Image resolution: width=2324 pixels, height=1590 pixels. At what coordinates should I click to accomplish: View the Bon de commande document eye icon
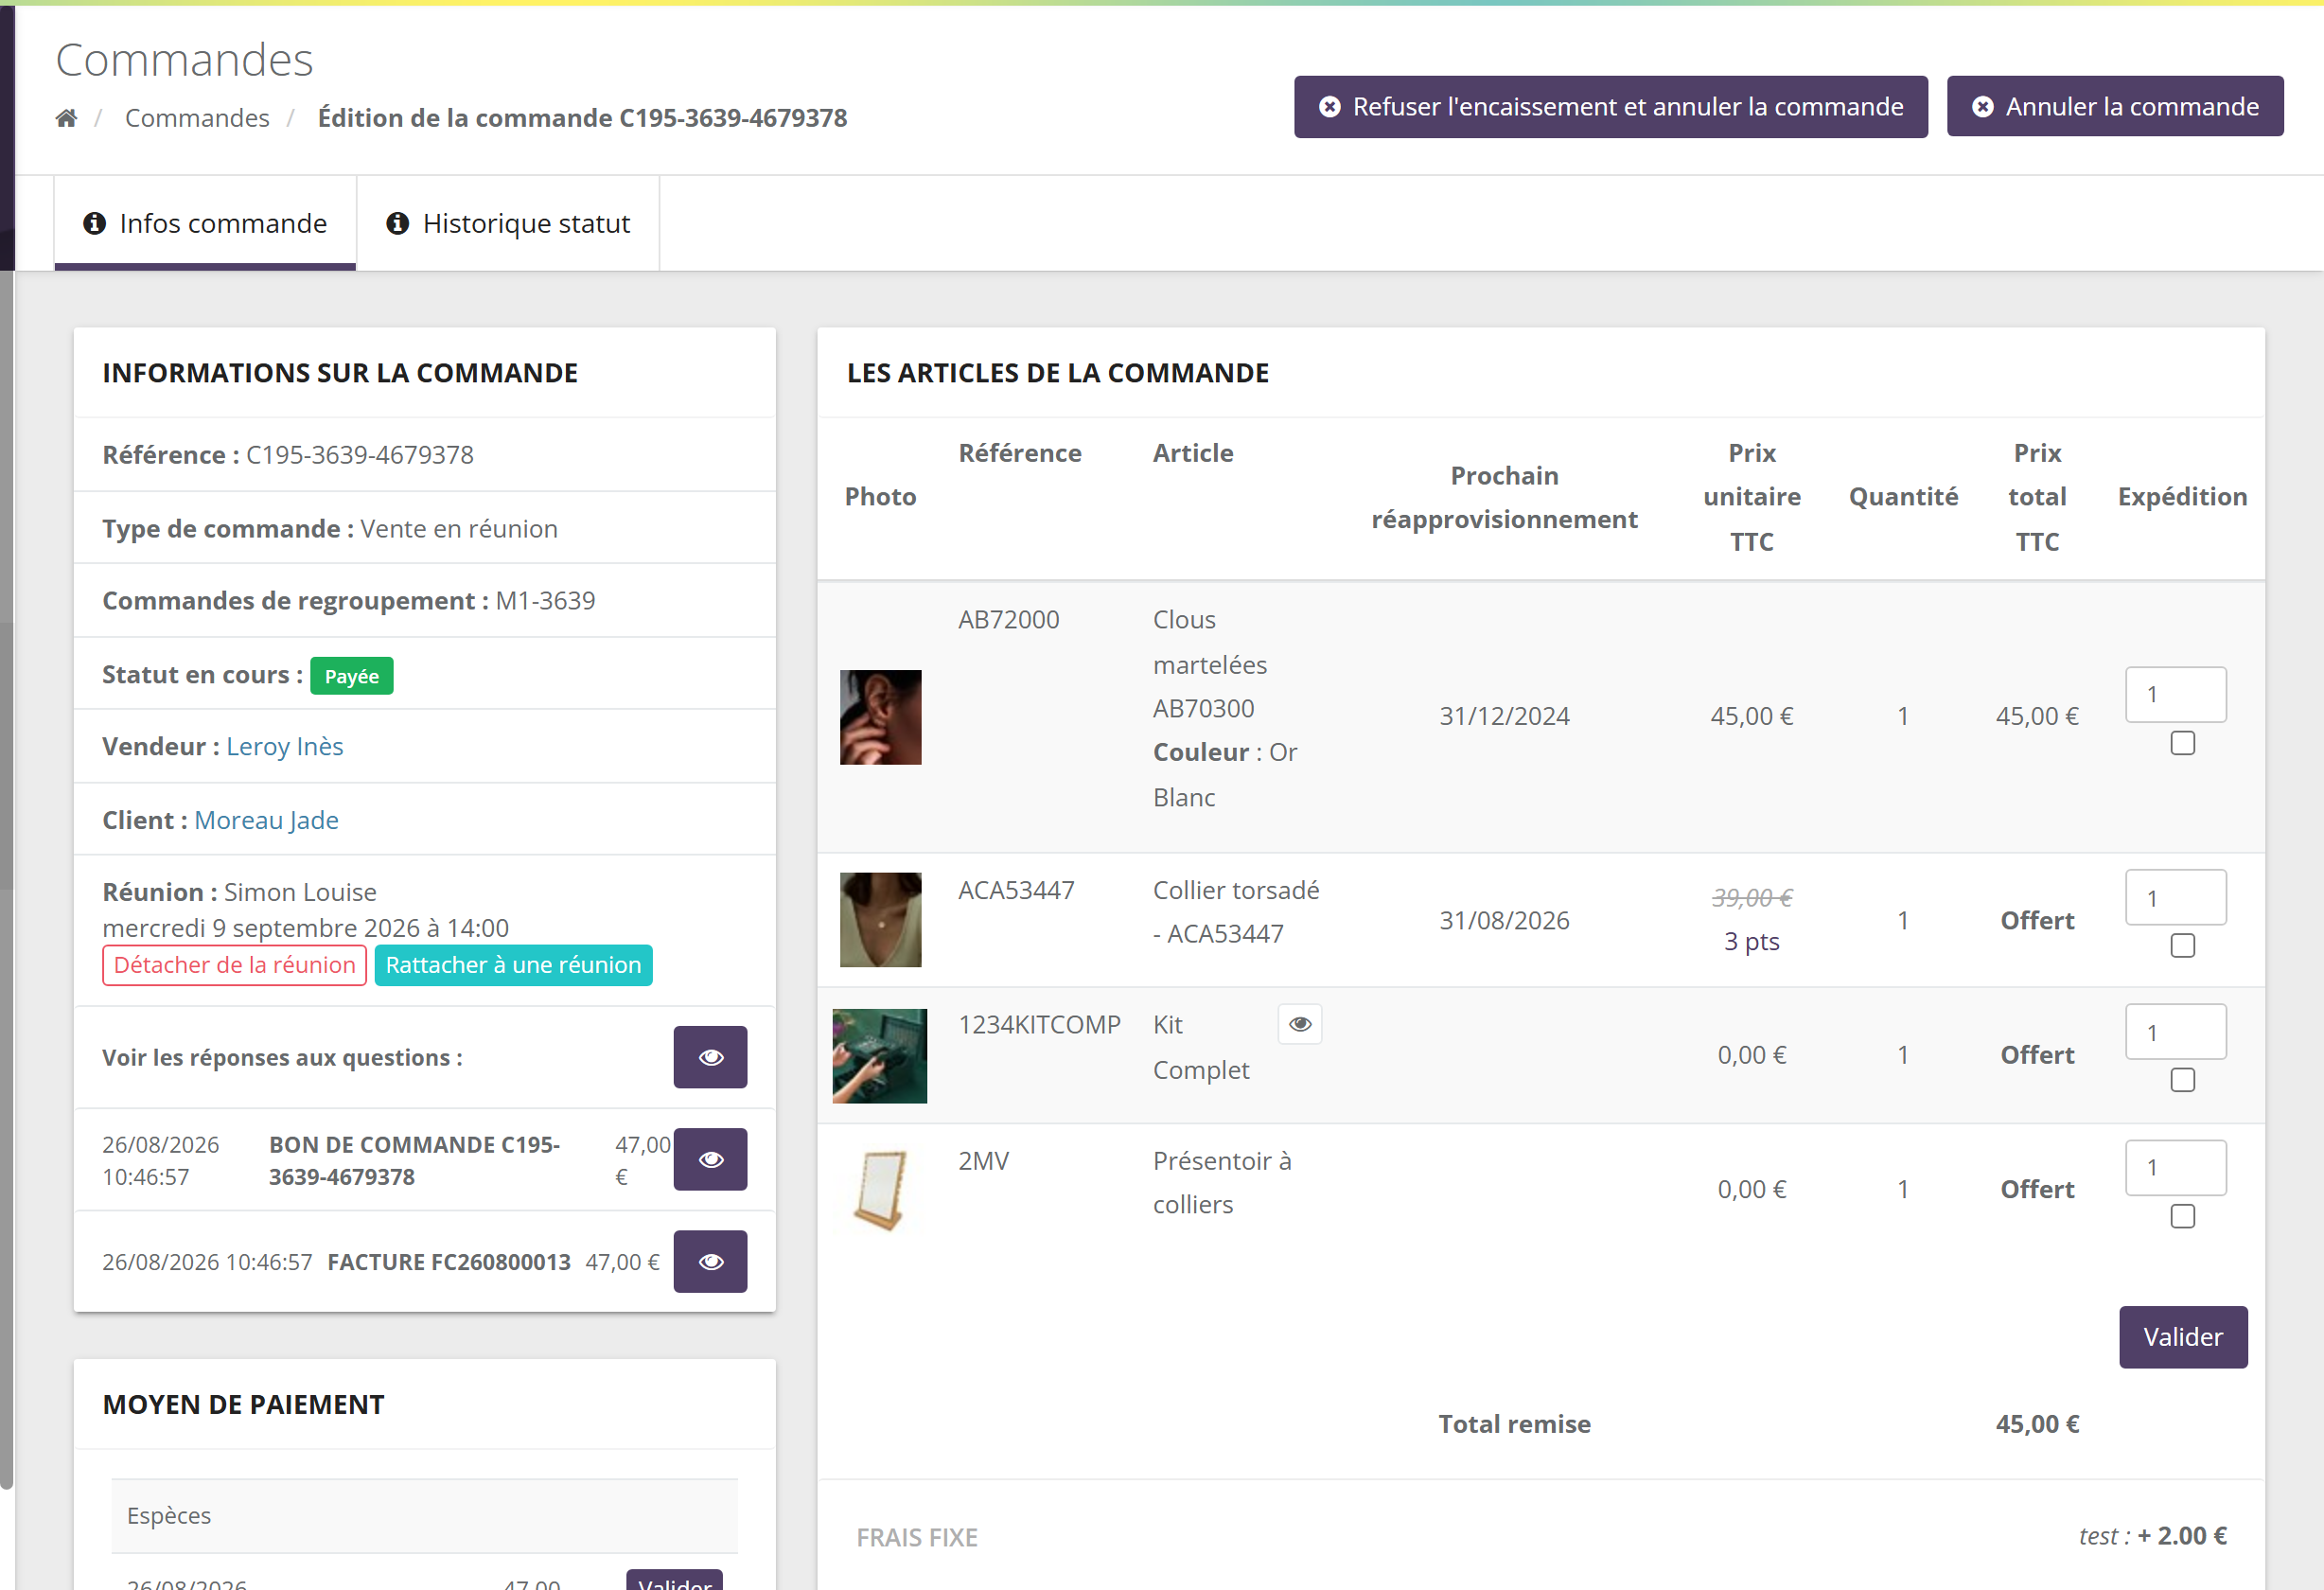710,1159
